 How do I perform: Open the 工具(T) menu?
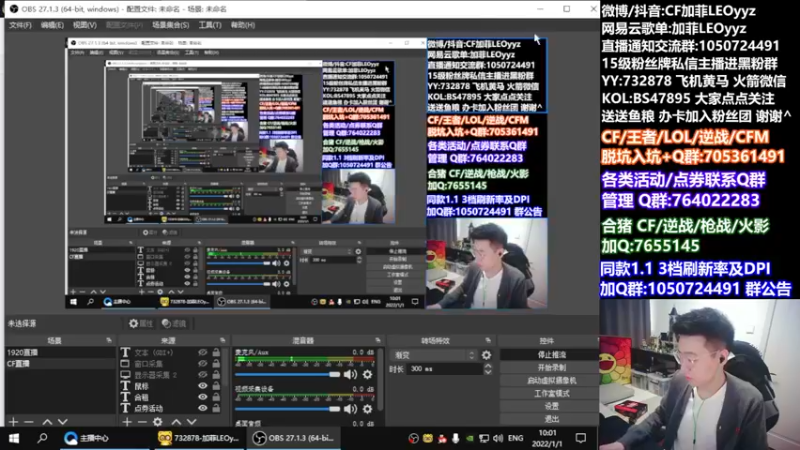(210, 24)
